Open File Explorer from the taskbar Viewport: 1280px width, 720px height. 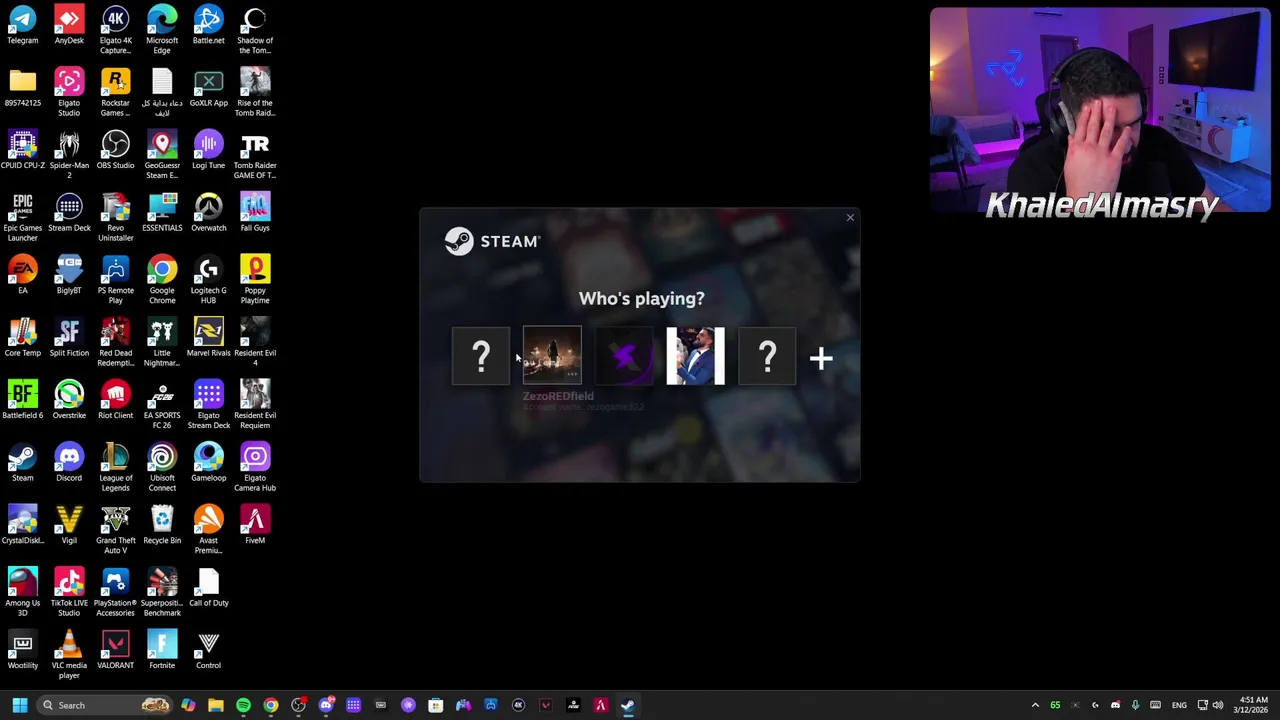pyautogui.click(x=216, y=705)
